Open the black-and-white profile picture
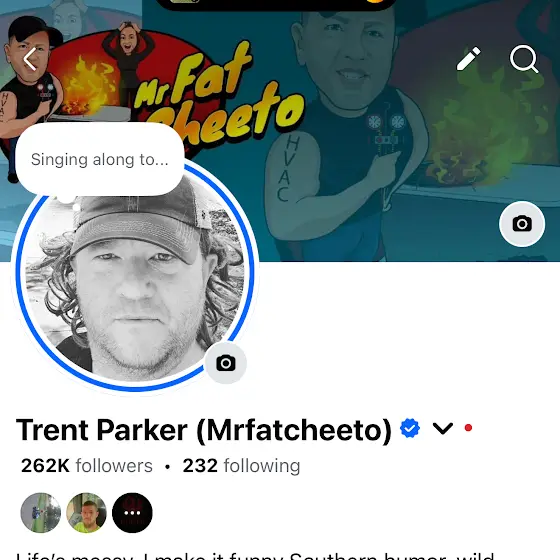This screenshot has height=560, width=560. (x=135, y=275)
